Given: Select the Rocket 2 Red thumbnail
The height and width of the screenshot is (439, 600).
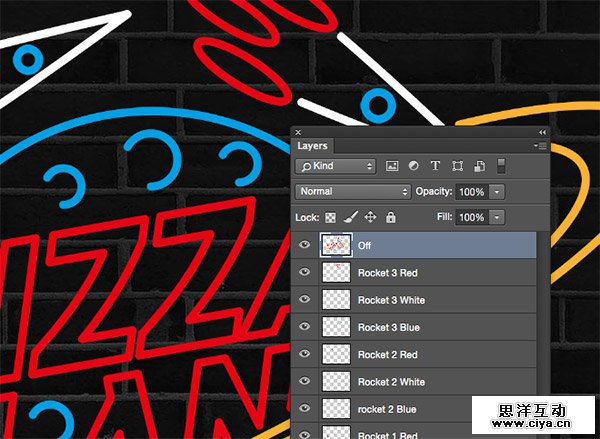Looking at the screenshot, I should 336,354.
